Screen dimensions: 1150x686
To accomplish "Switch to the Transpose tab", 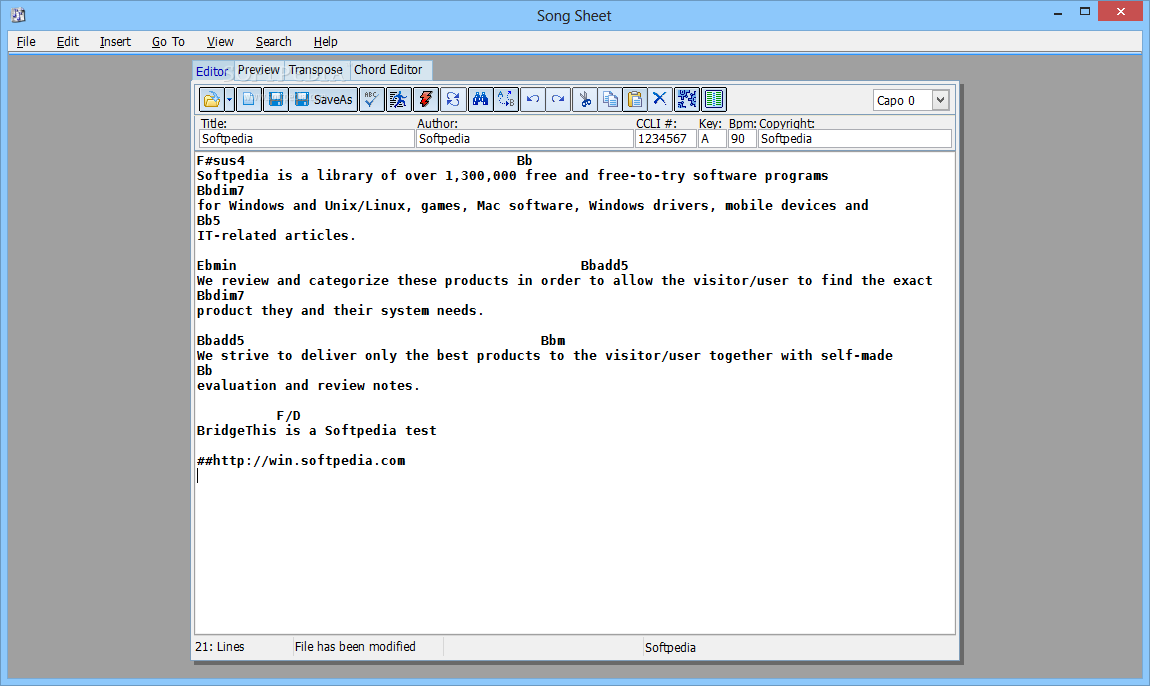I will click(315, 70).
